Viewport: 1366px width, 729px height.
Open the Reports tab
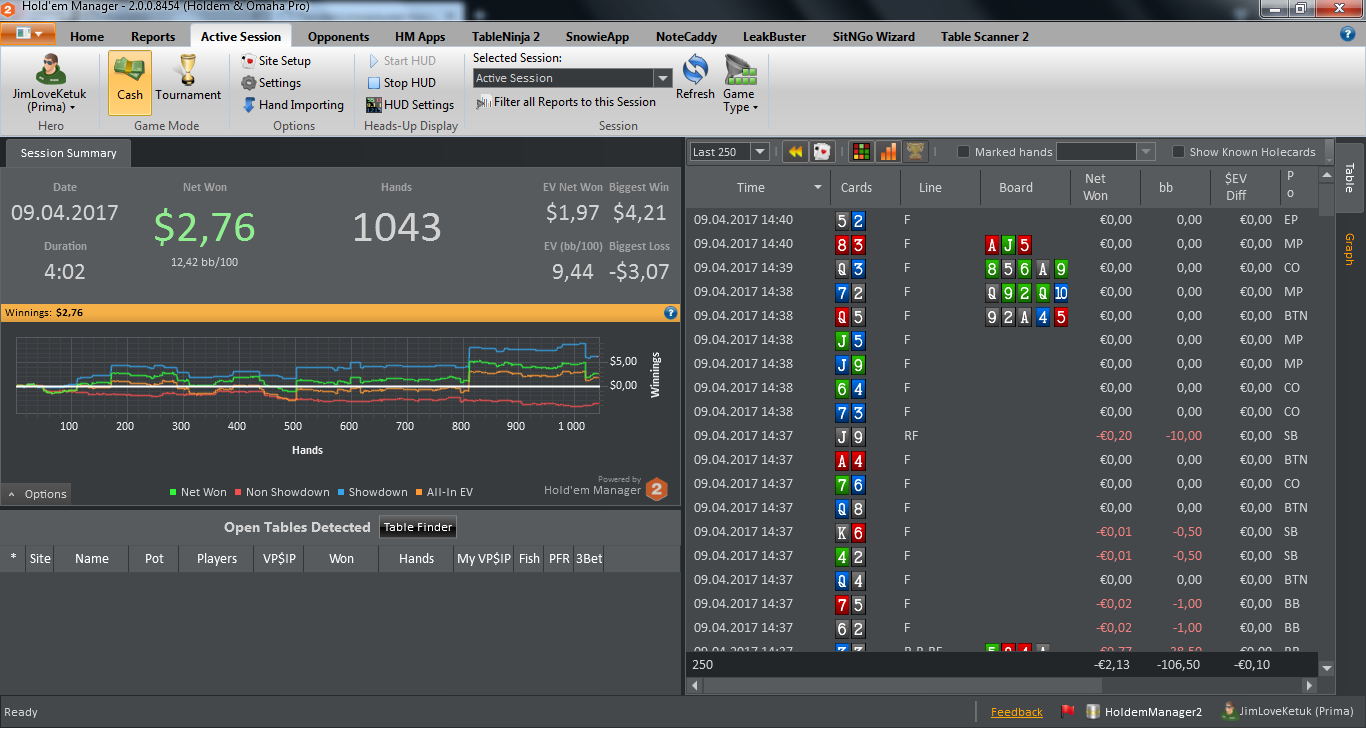coord(153,37)
